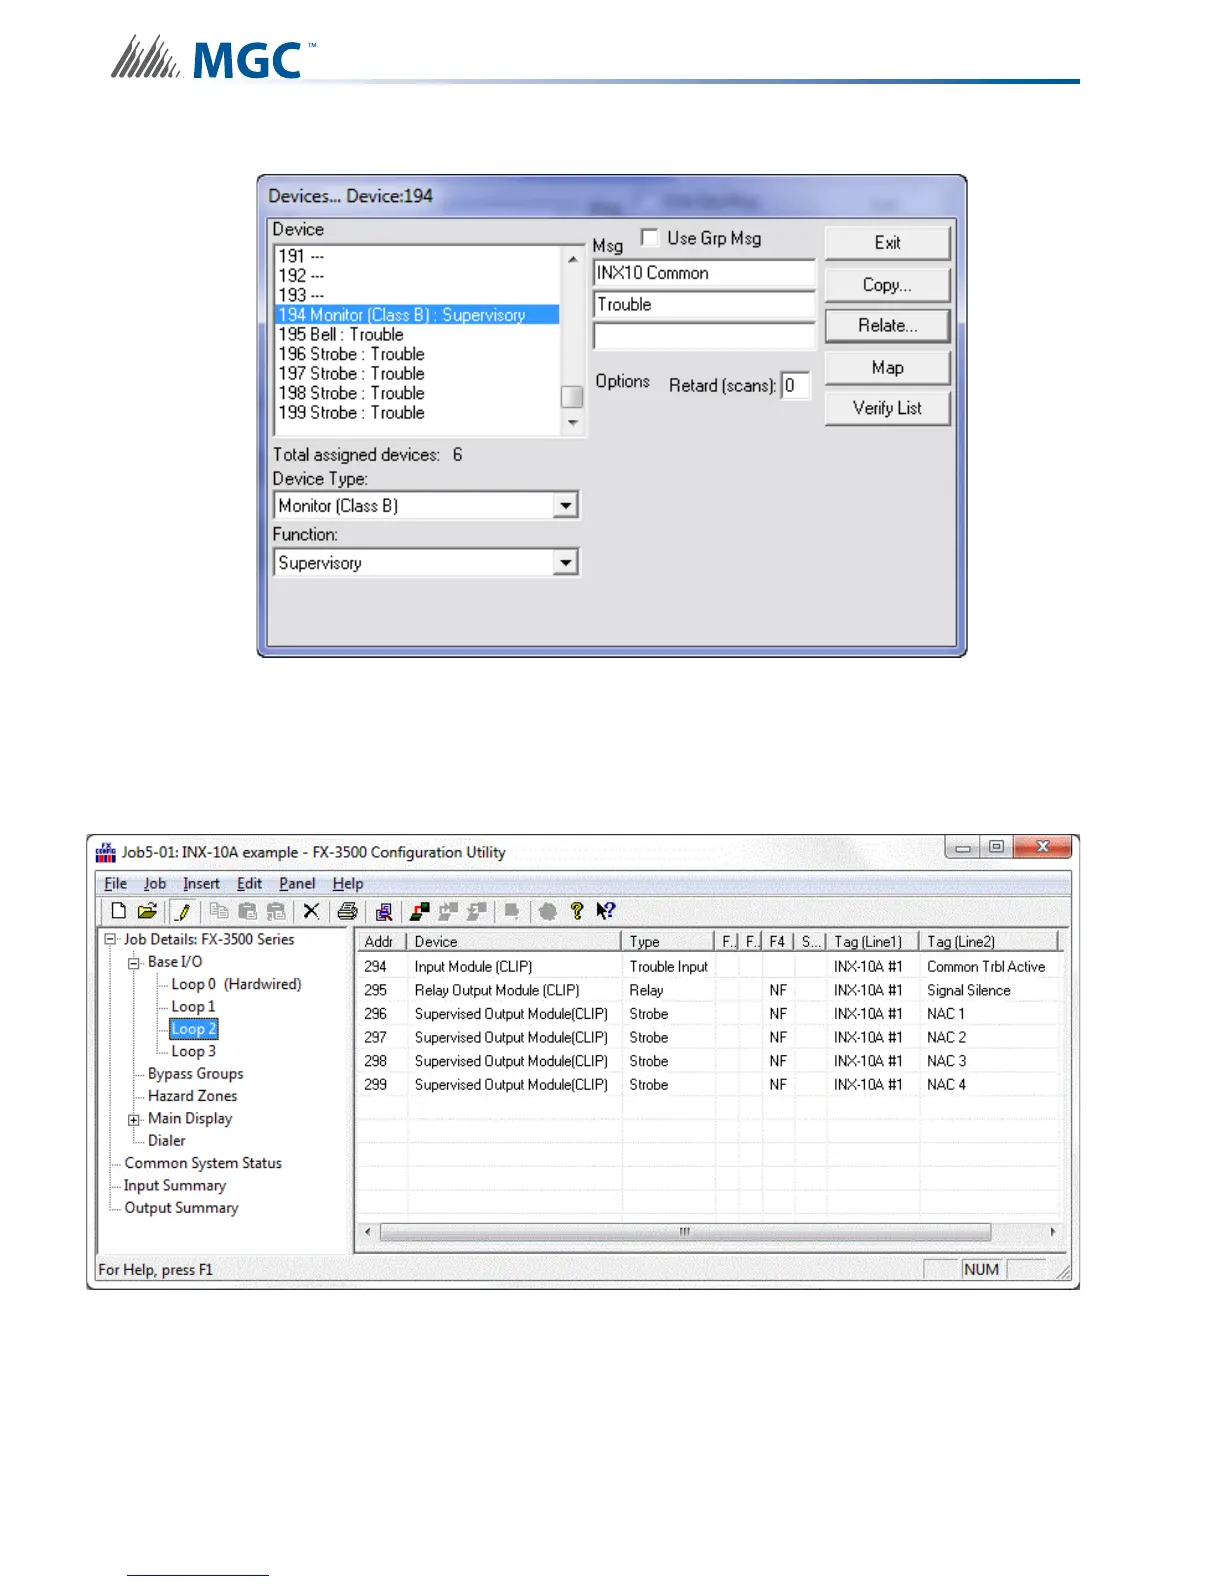Image resolution: width=1224 pixels, height=1584 pixels.
Task: Click the Msg field containing Trouble
Action: click(x=704, y=304)
